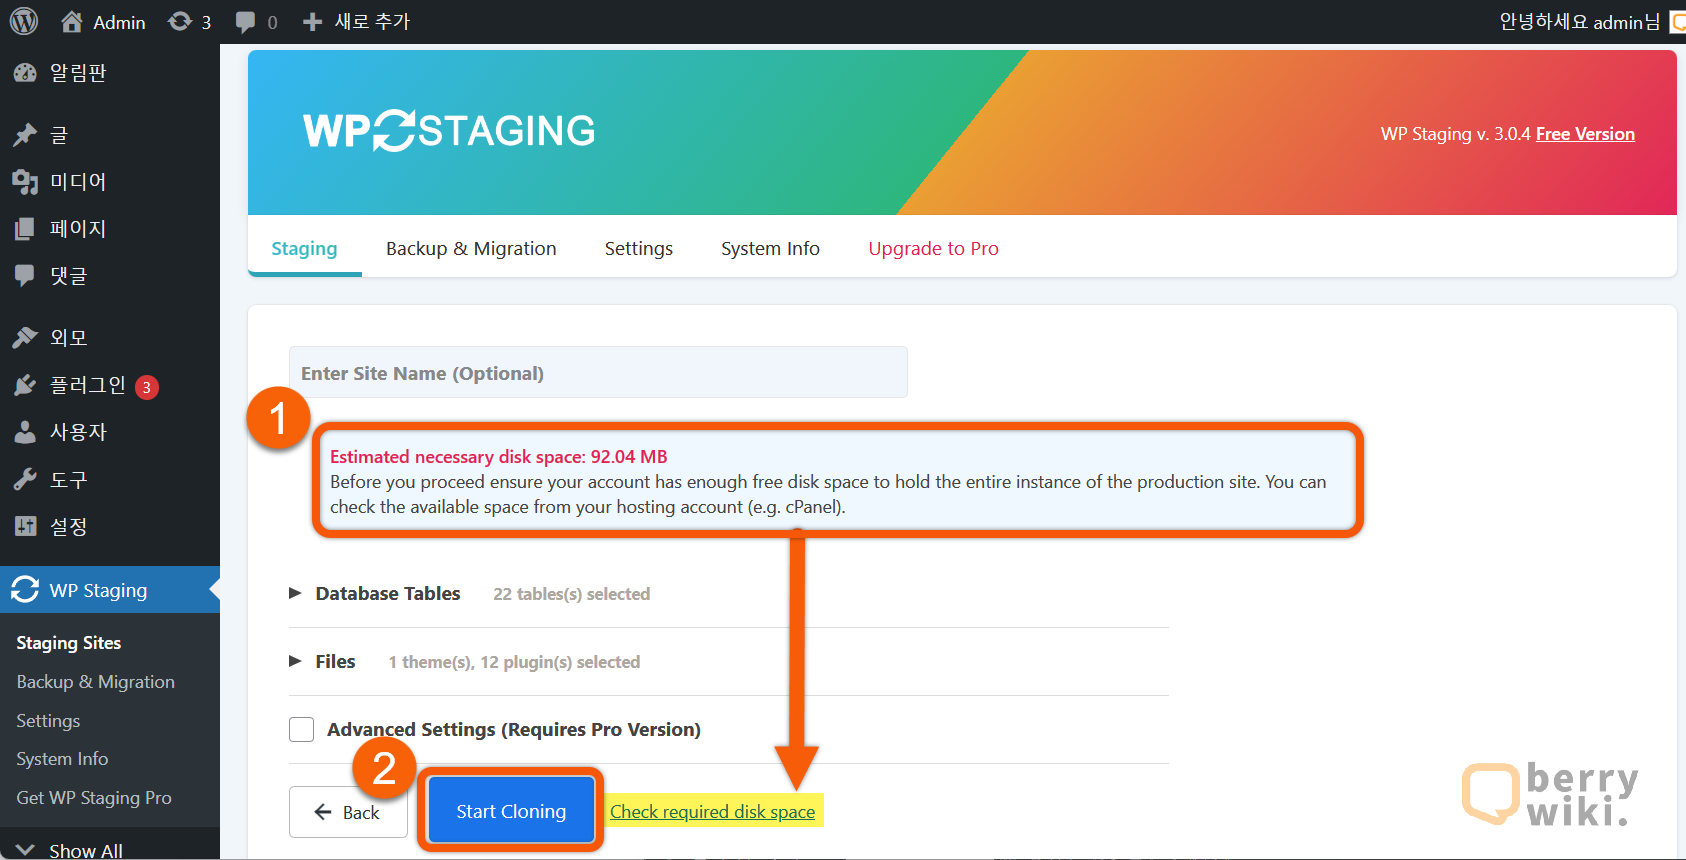The width and height of the screenshot is (1686, 860).
Task: Open Settings in WP Staging submenu
Action: click(48, 721)
